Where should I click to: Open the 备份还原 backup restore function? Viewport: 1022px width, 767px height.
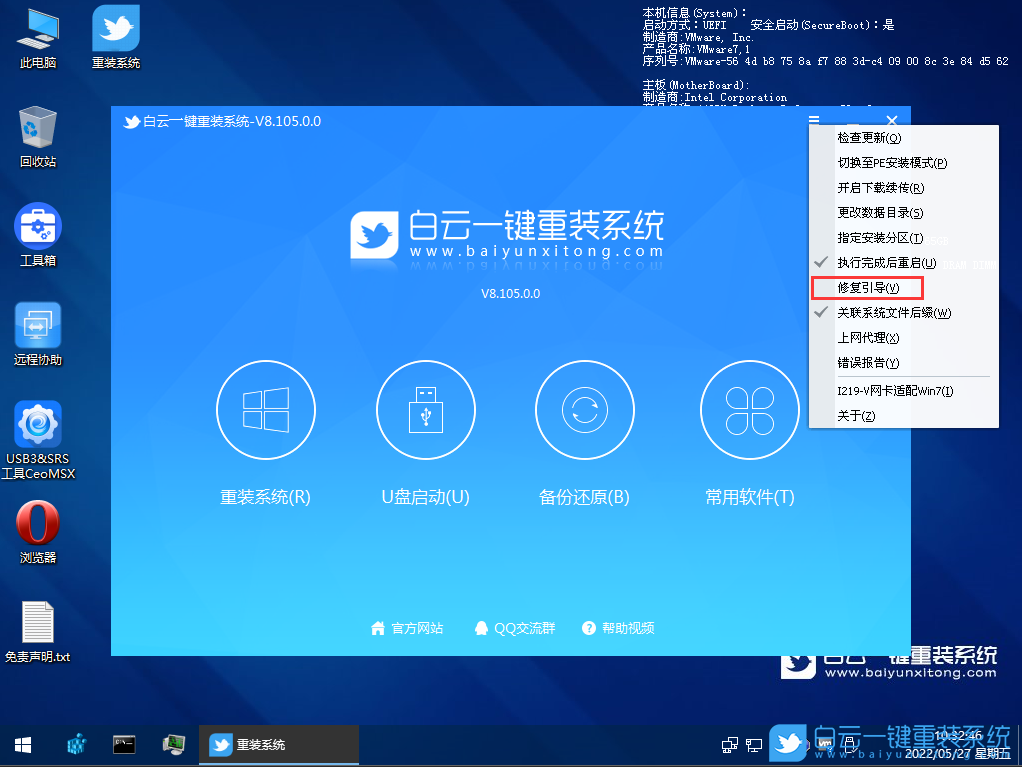point(584,409)
